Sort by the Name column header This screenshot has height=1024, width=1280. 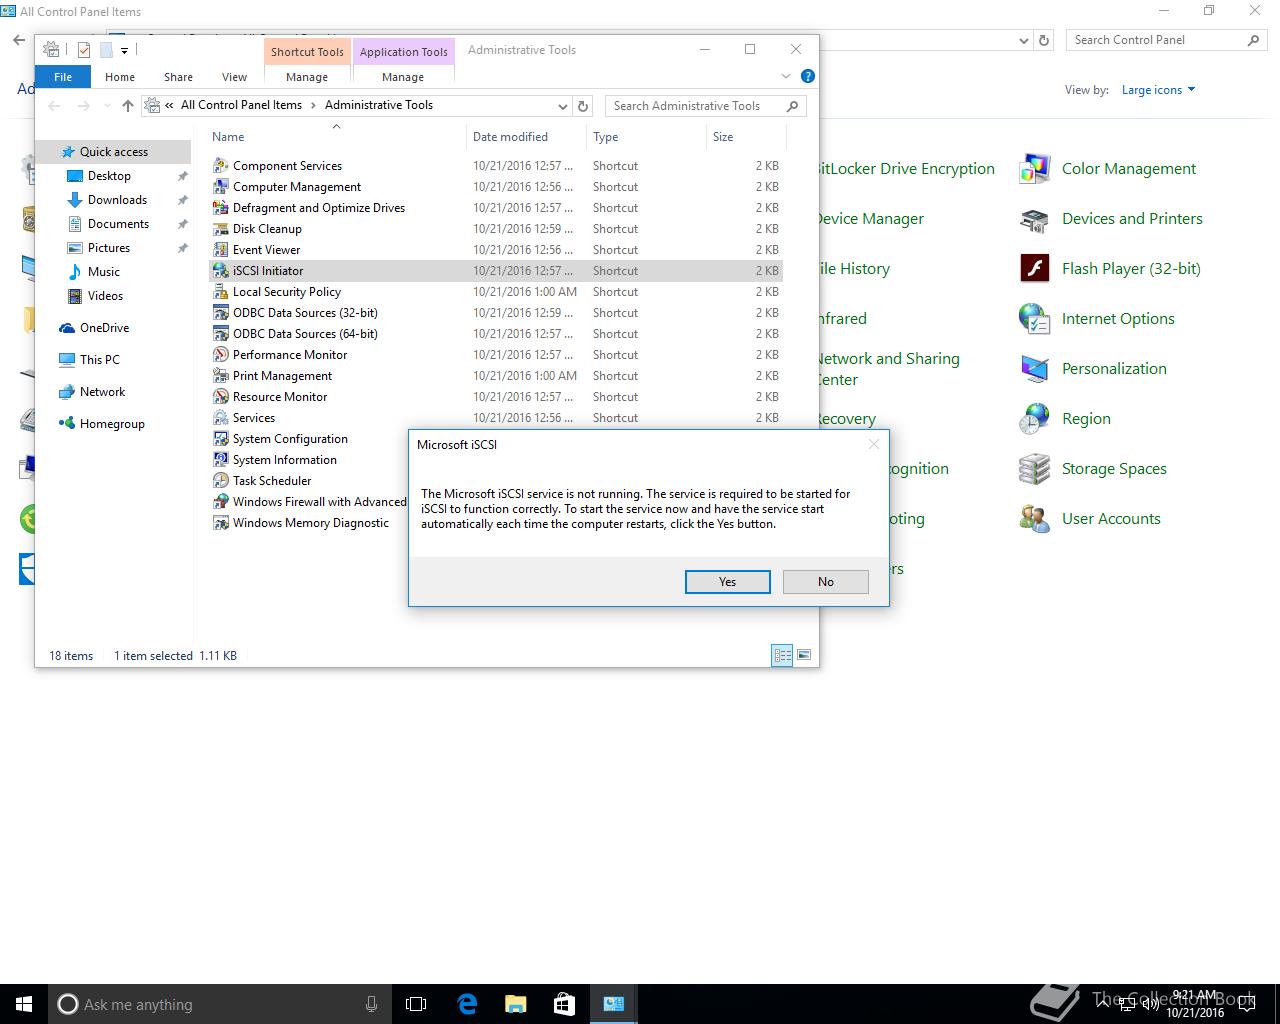(x=336, y=137)
